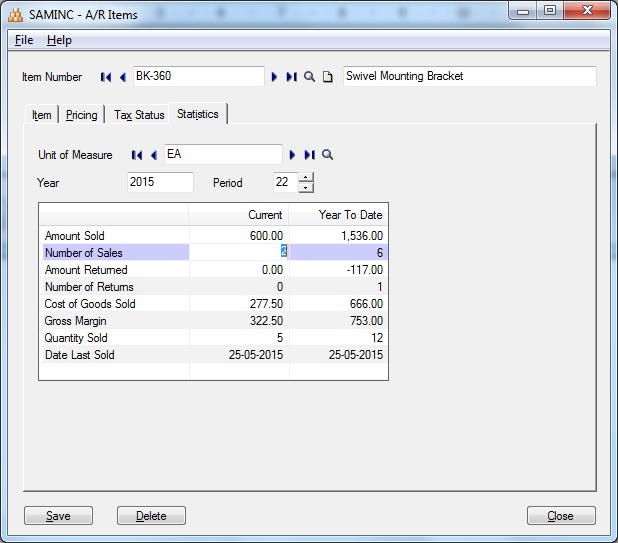Open the Unit of Measure finder
The height and width of the screenshot is (543, 618).
[x=327, y=155]
